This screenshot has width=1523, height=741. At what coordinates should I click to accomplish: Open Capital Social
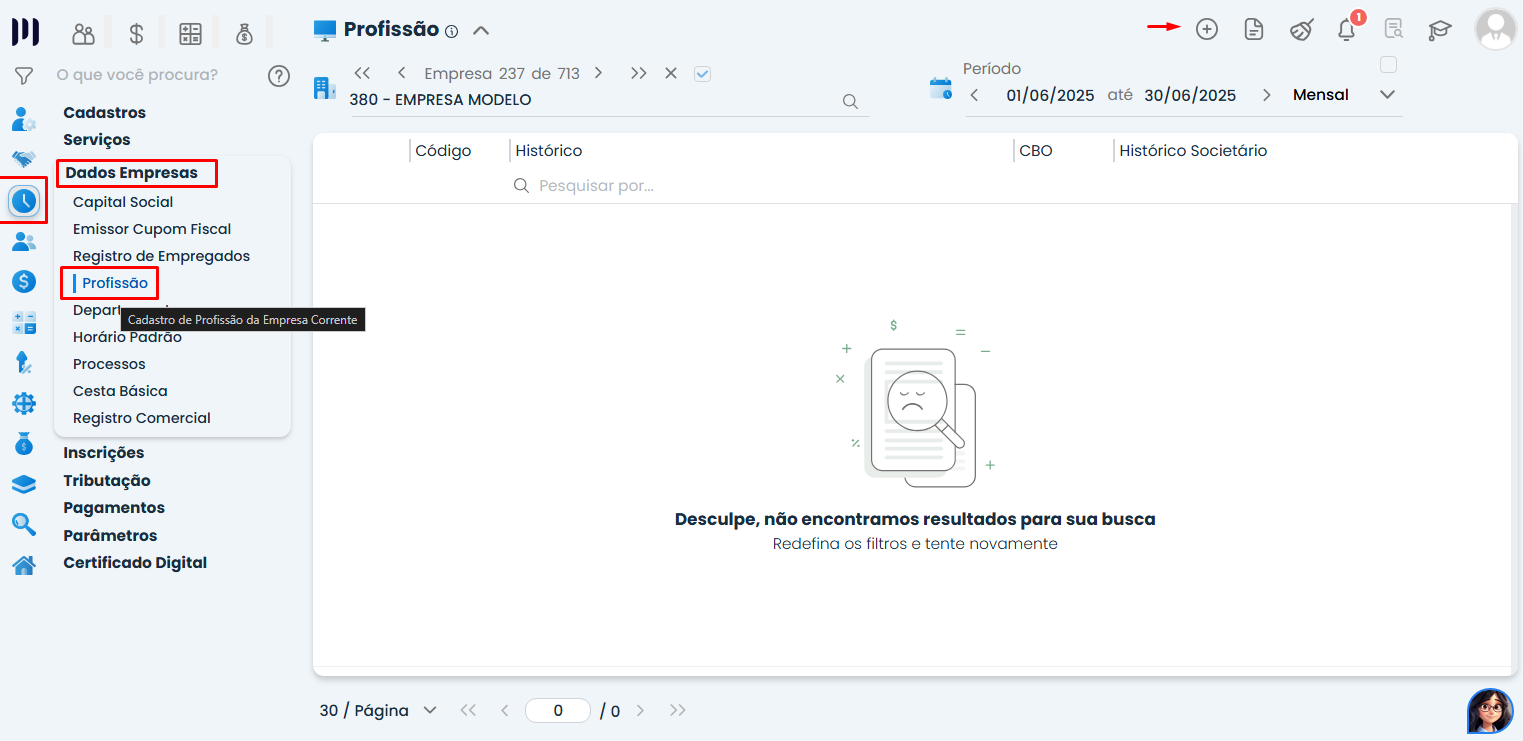pyautogui.click(x=123, y=202)
